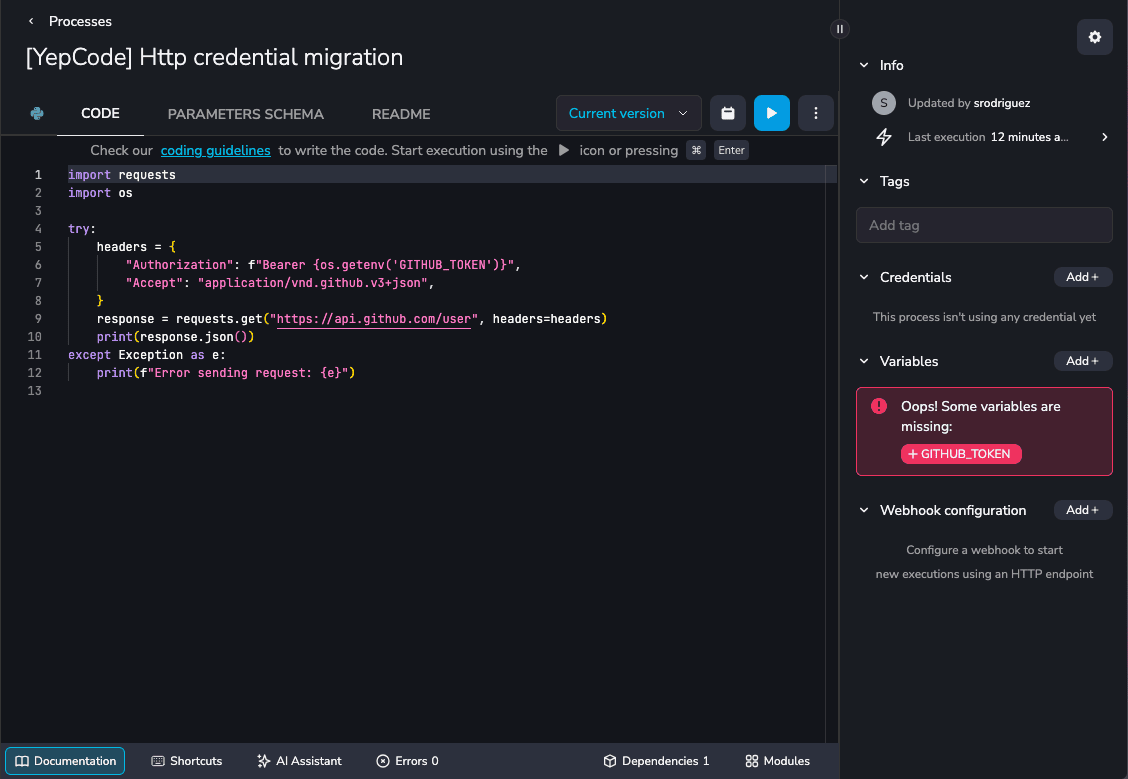The image size is (1128, 779).
Task: Click the command key hint badge
Action: pyautogui.click(x=696, y=150)
